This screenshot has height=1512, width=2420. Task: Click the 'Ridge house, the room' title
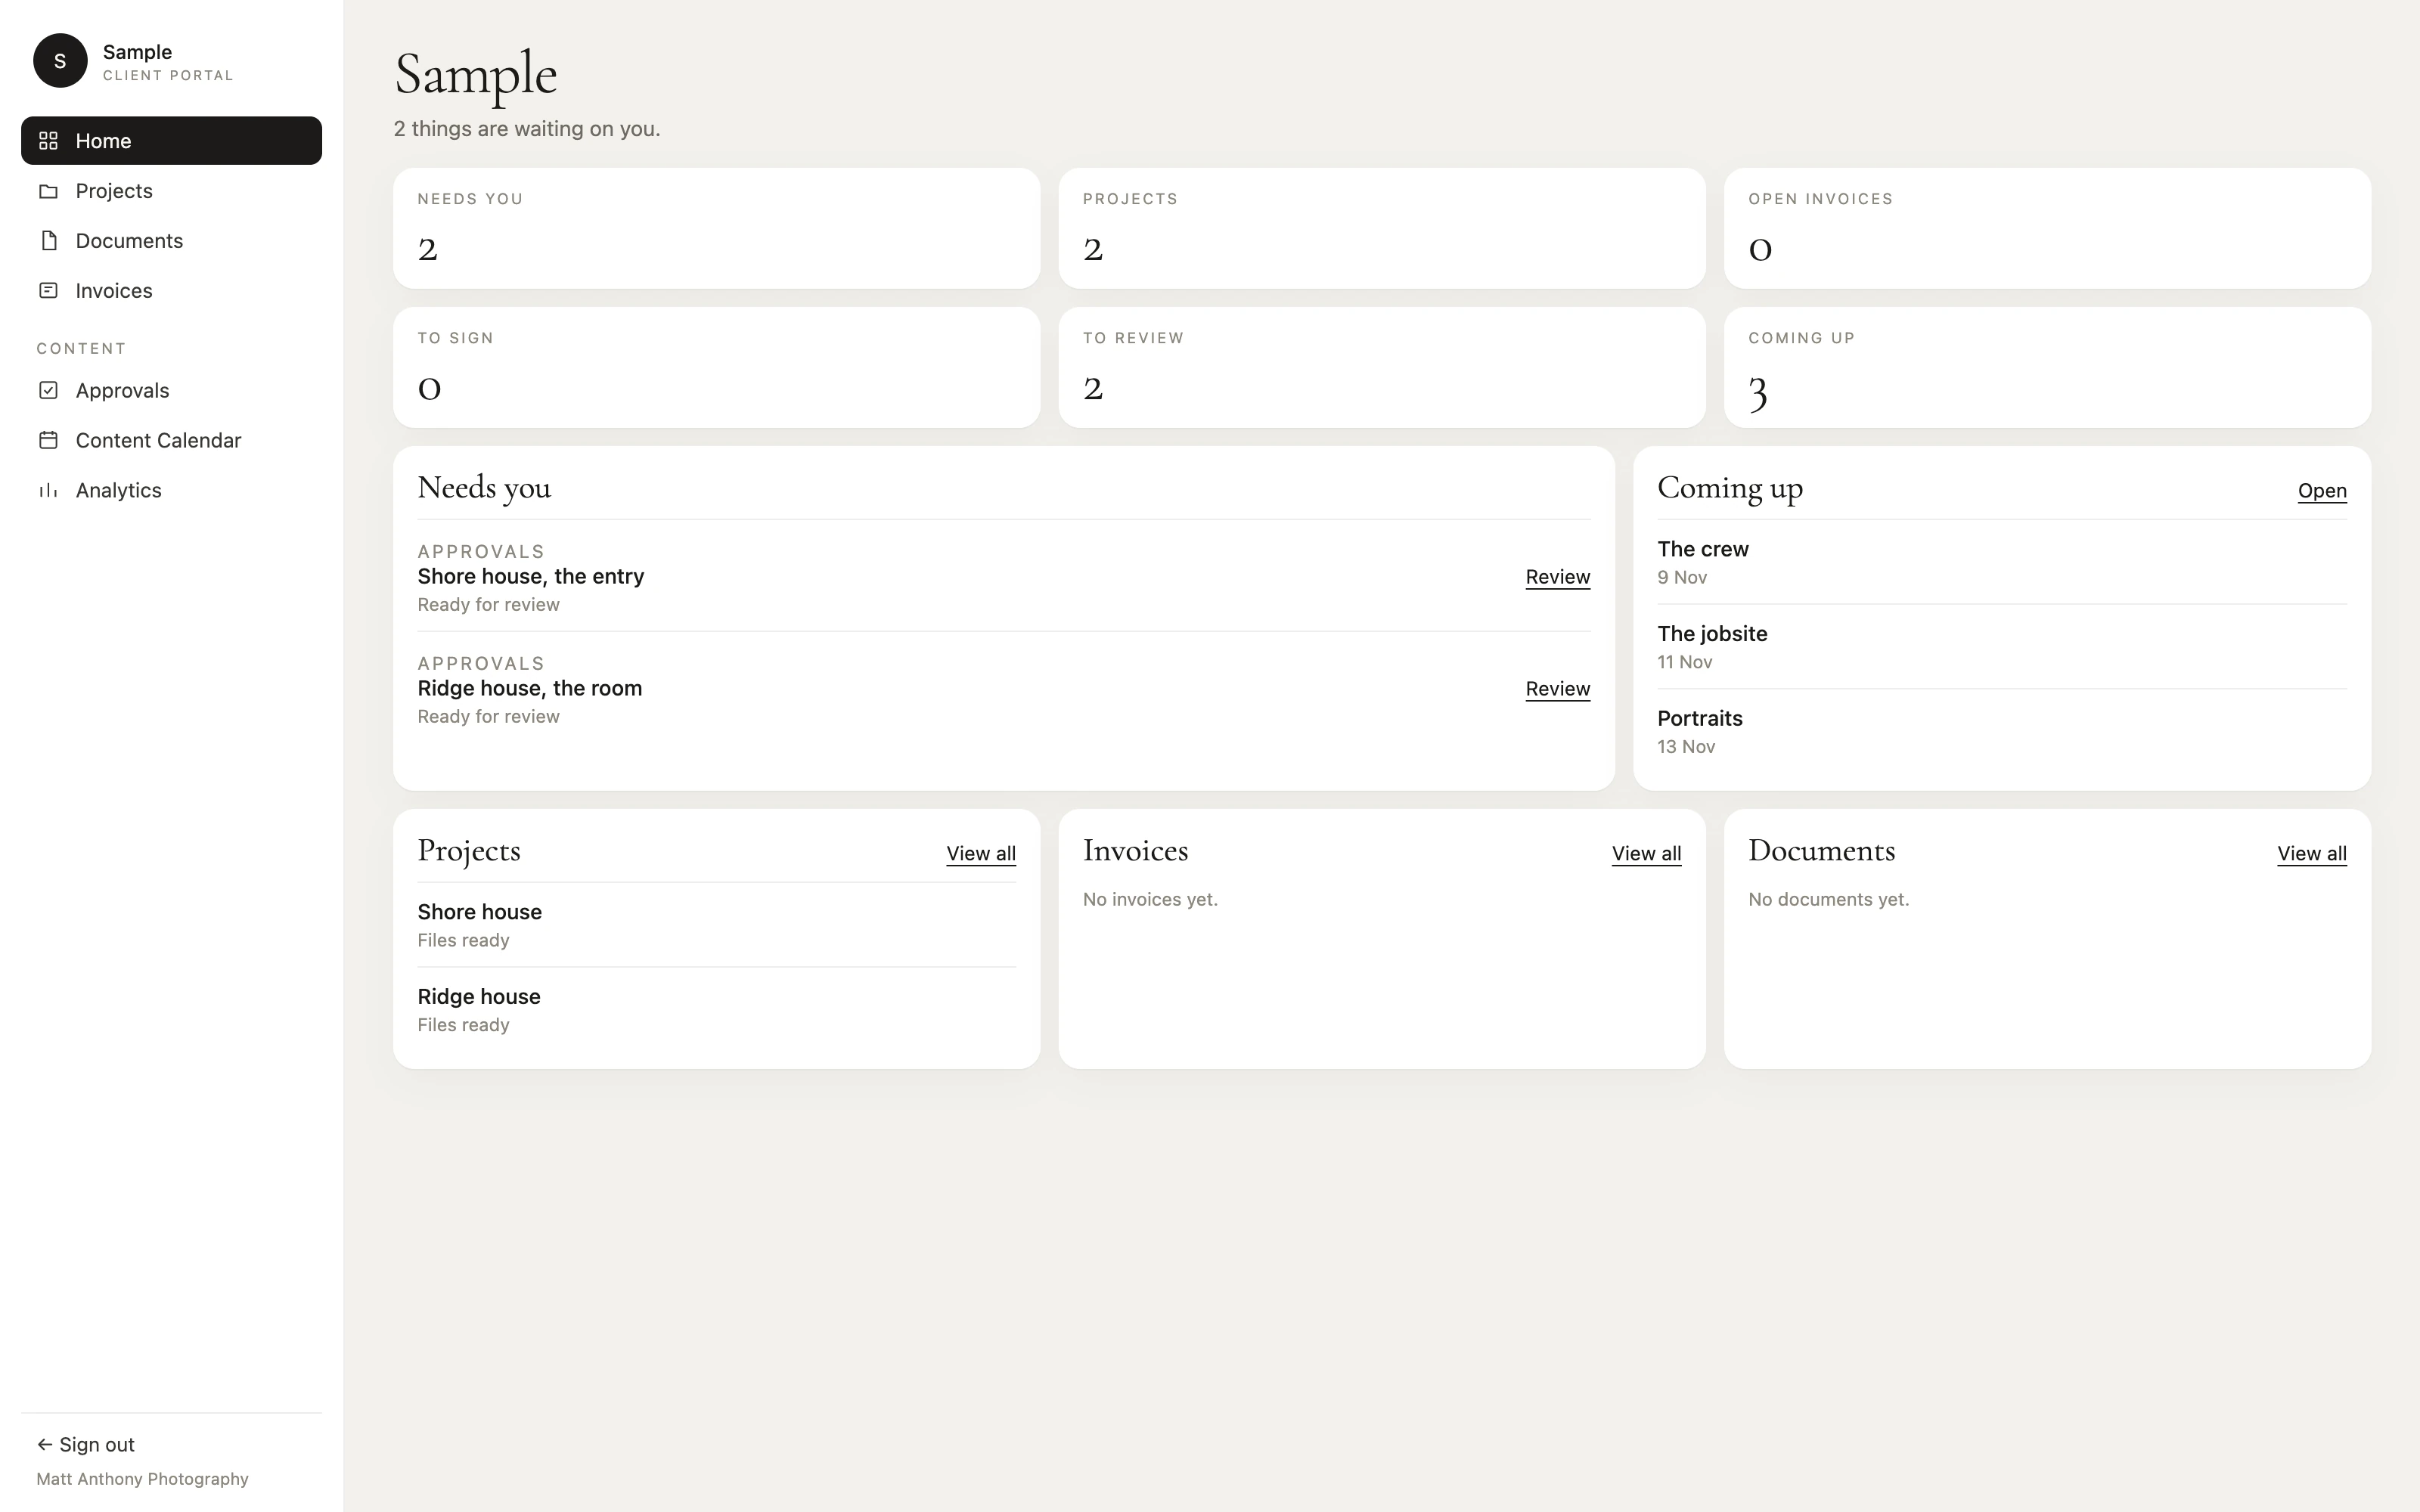pos(529,689)
